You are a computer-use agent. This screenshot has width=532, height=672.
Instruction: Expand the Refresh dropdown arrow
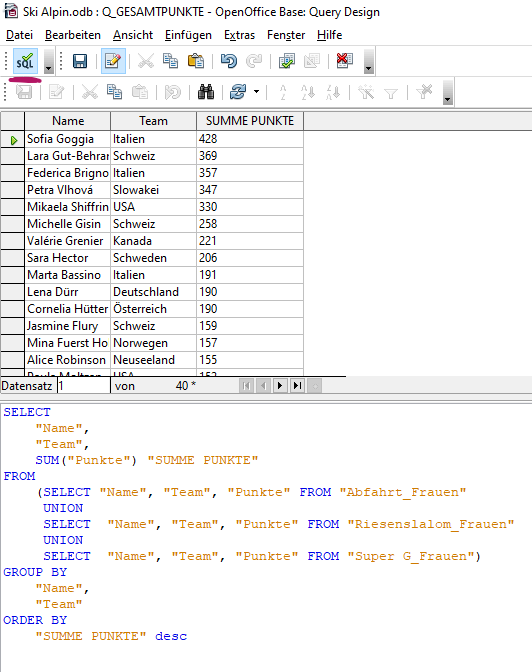256,92
